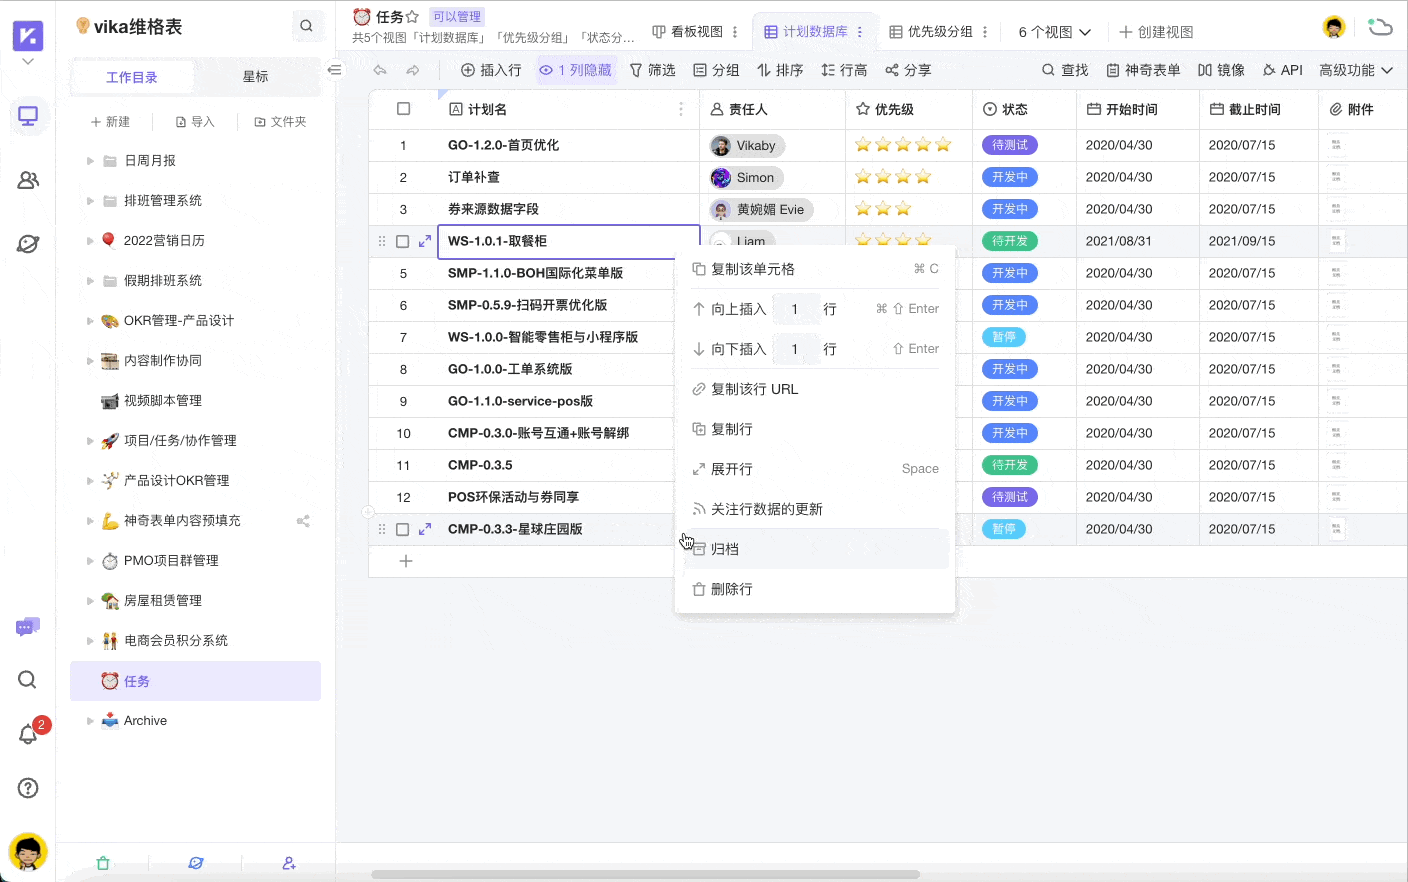Image resolution: width=1408 pixels, height=882 pixels.
Task: Choose 删除行 in the context menu
Action: [731, 589]
